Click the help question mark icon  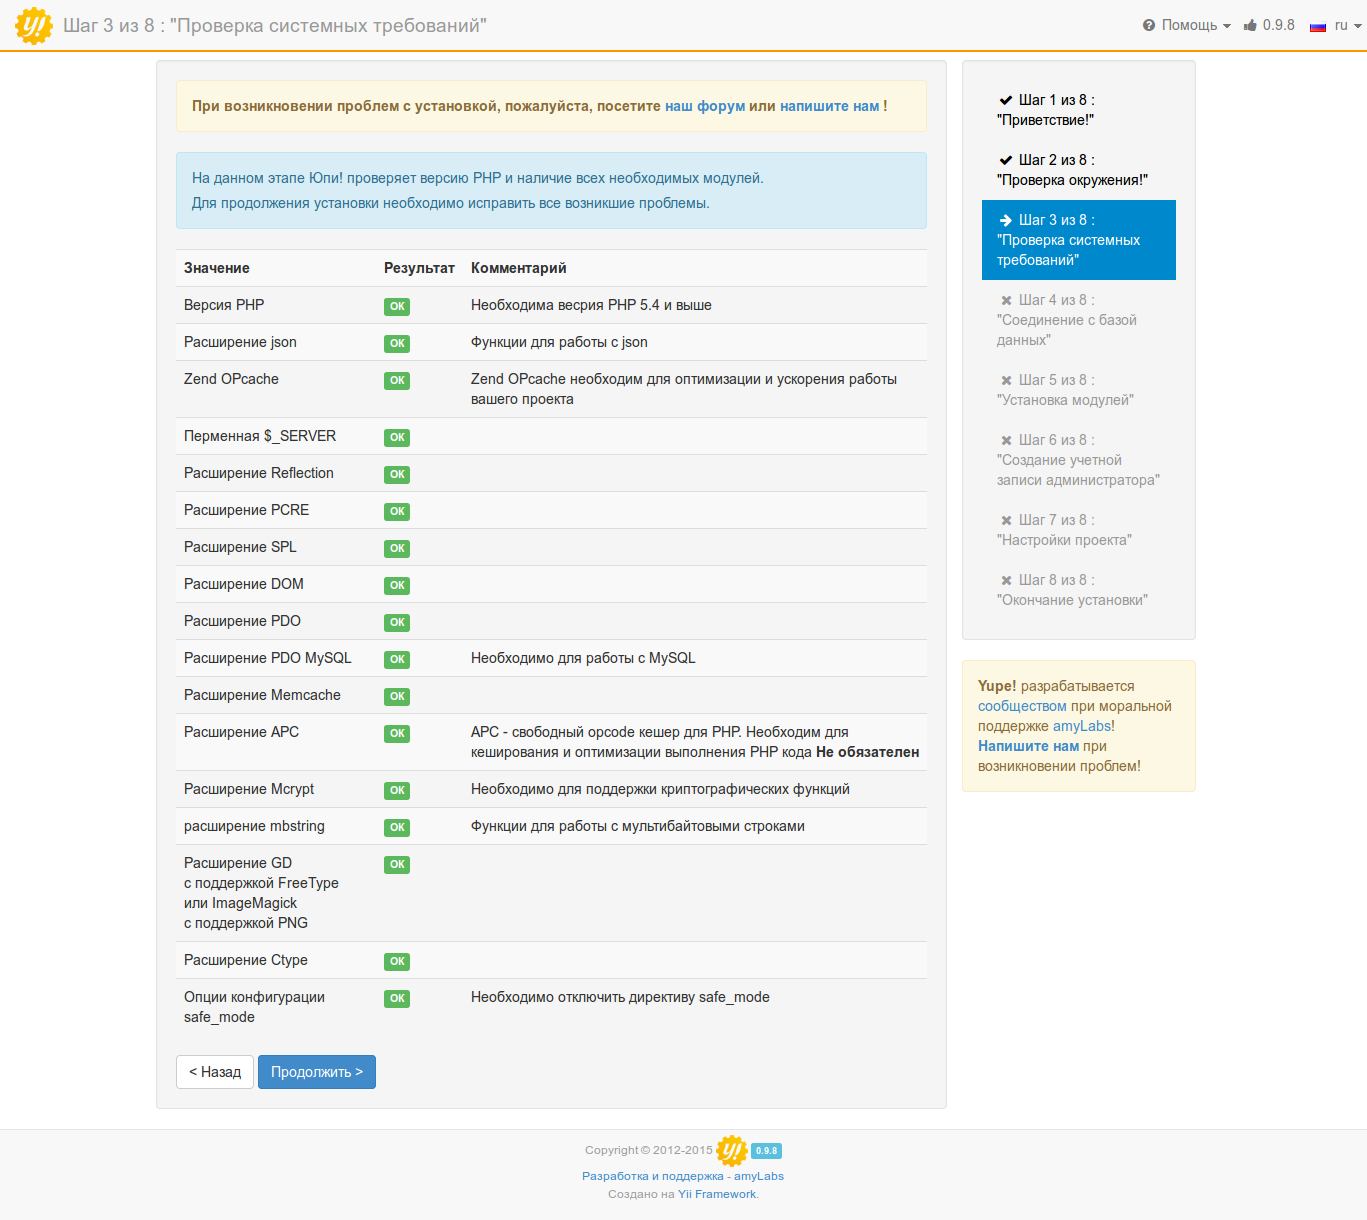coord(1149,26)
